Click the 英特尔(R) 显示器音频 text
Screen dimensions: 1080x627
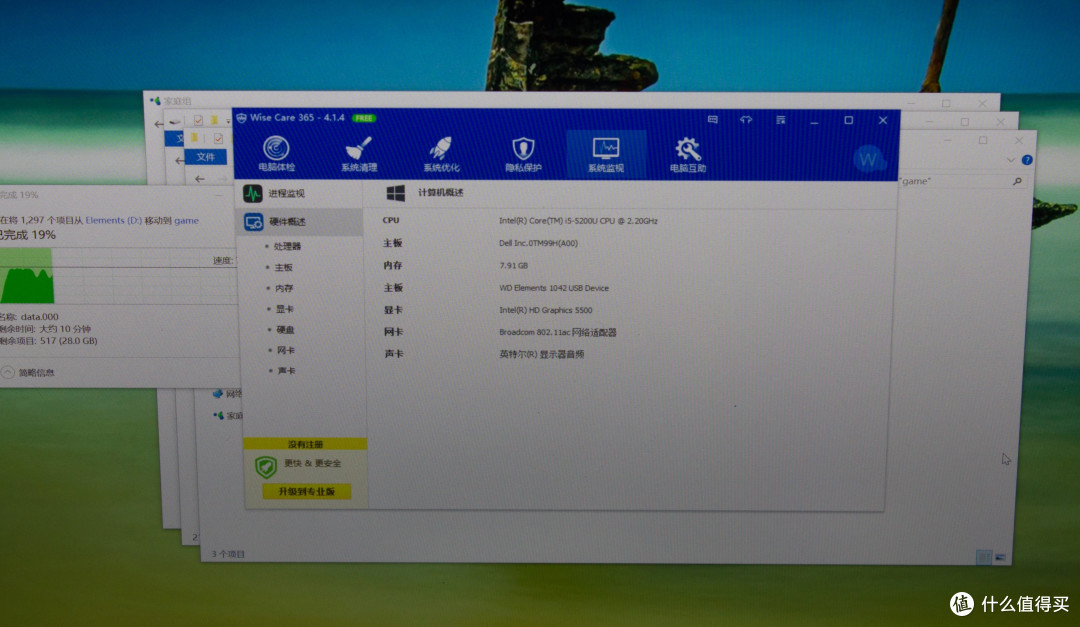pos(541,354)
